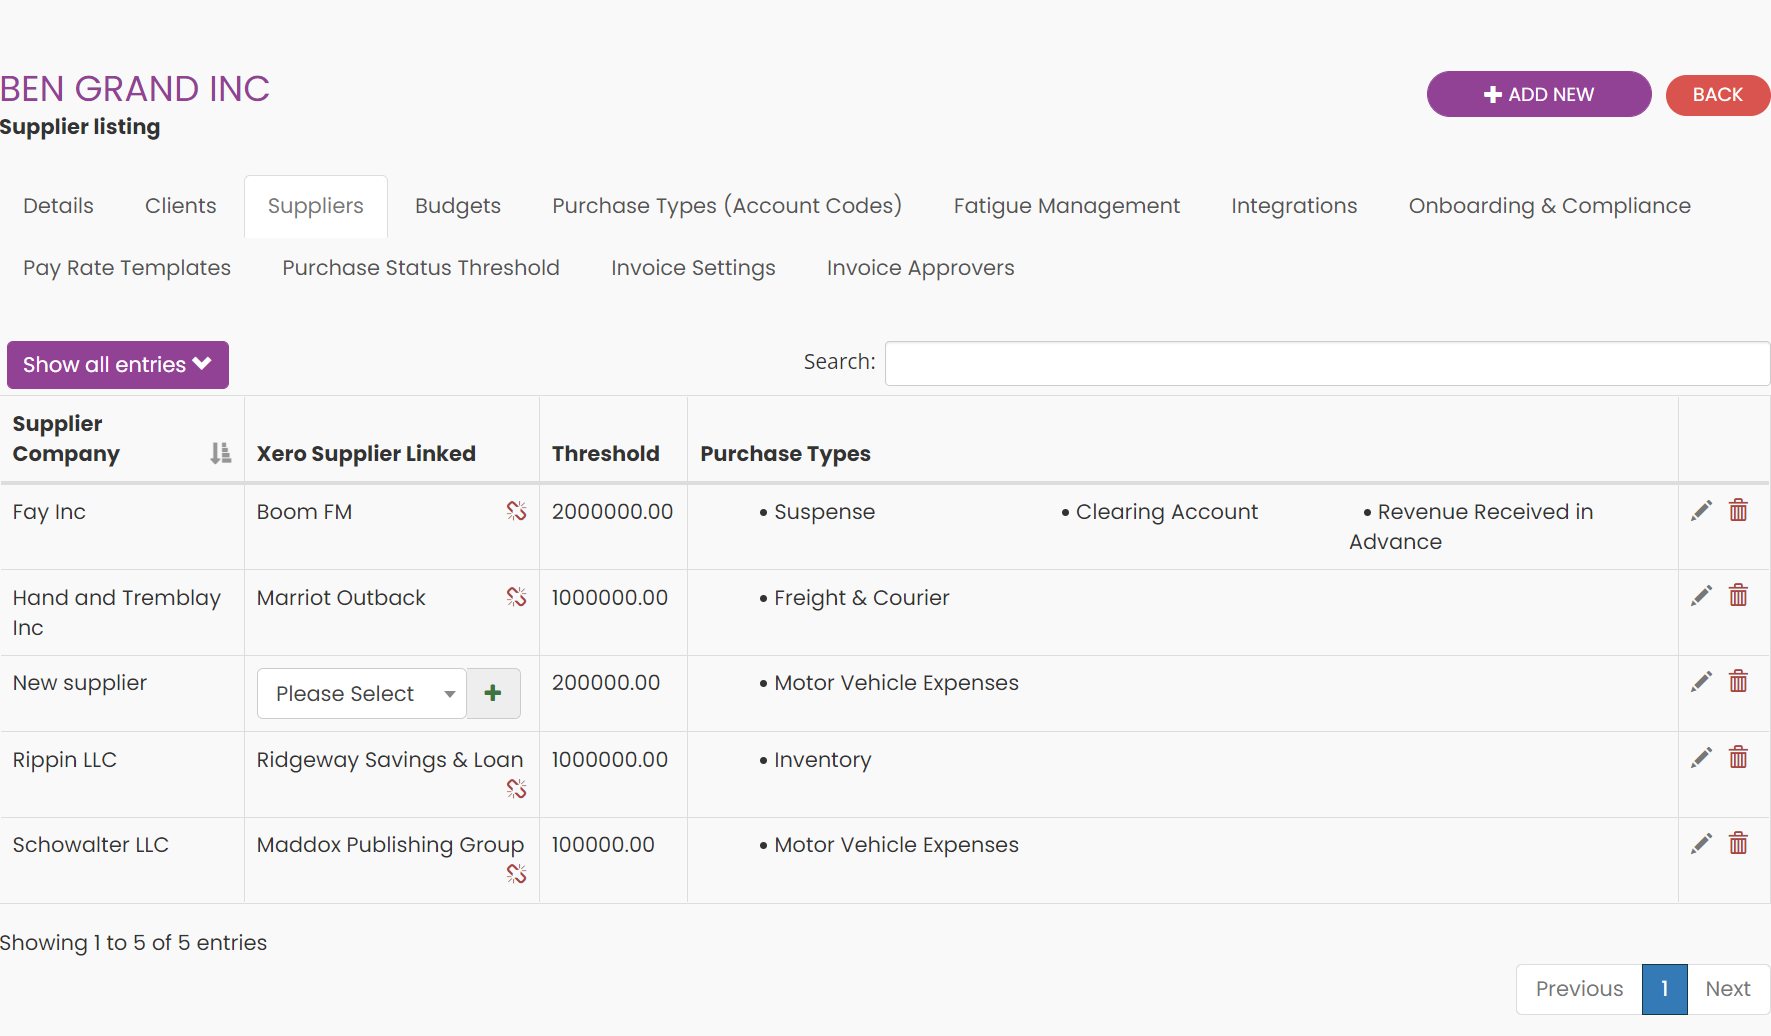This screenshot has width=1771, height=1036.
Task: Focus the Search input field
Action: (x=1326, y=363)
